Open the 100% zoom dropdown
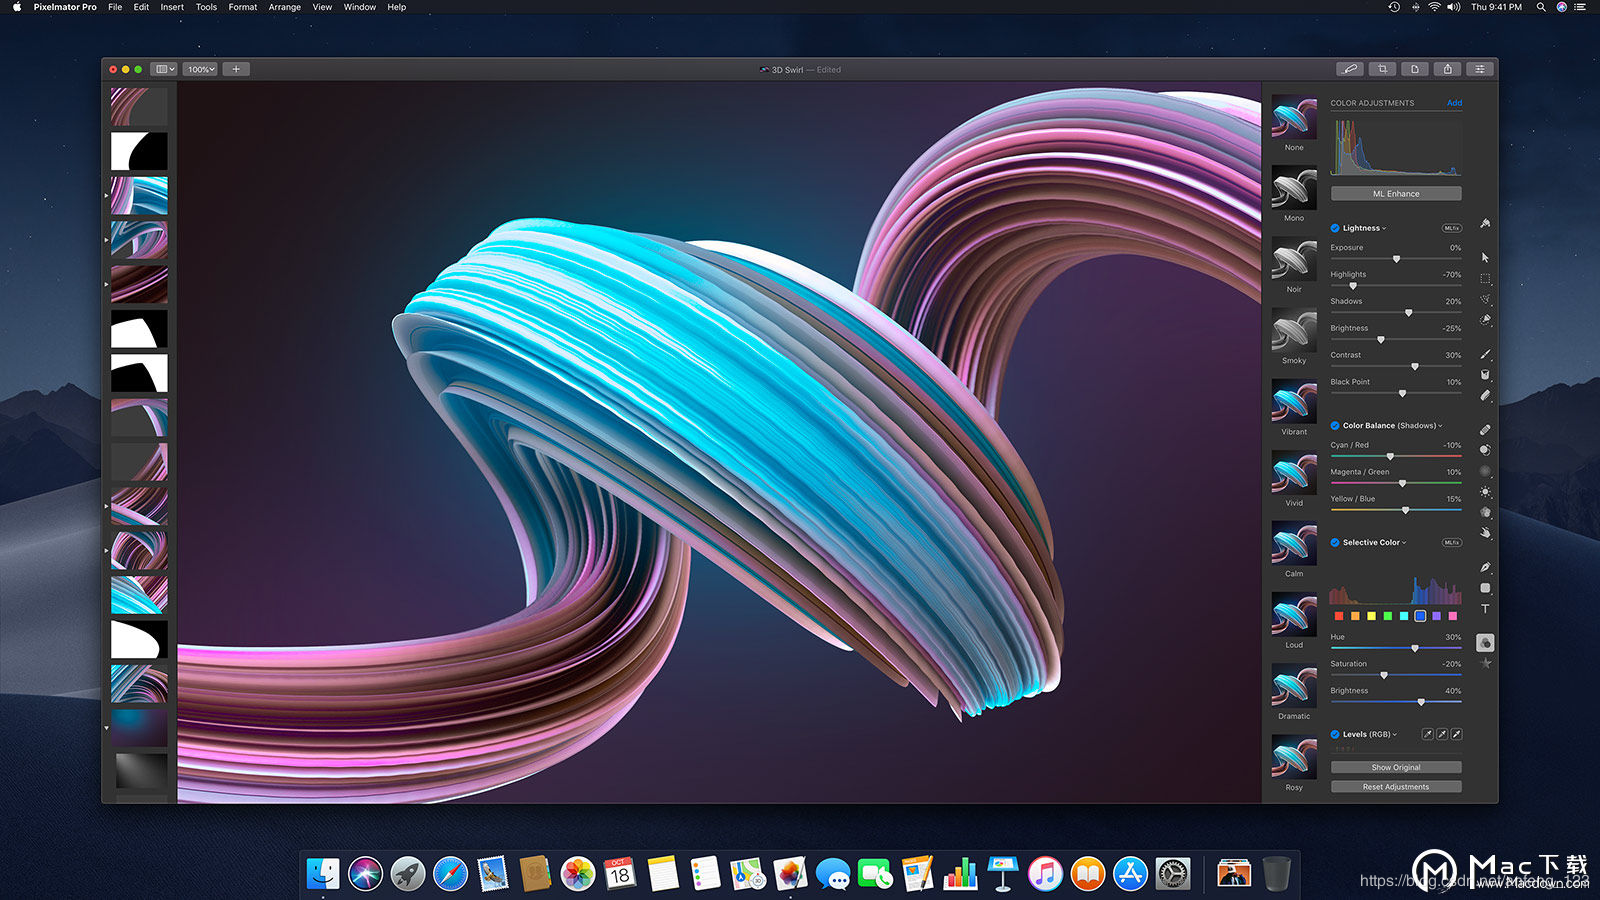The image size is (1600, 900). tap(200, 69)
